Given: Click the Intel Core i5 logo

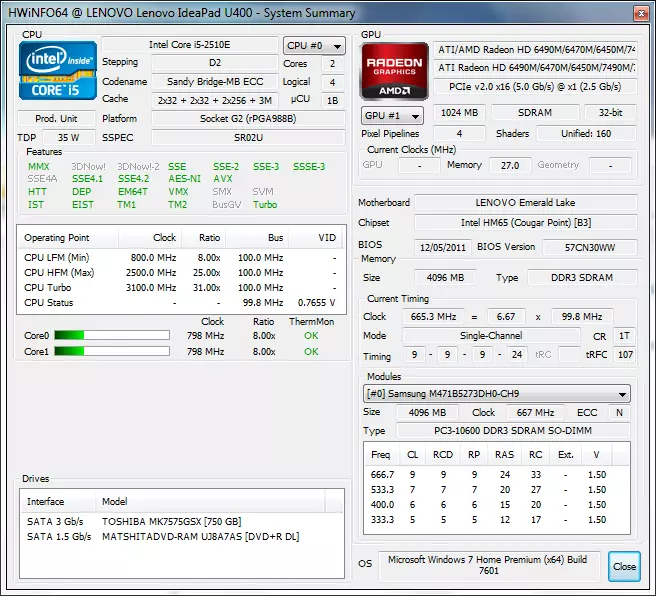Looking at the screenshot, I should [x=58, y=70].
